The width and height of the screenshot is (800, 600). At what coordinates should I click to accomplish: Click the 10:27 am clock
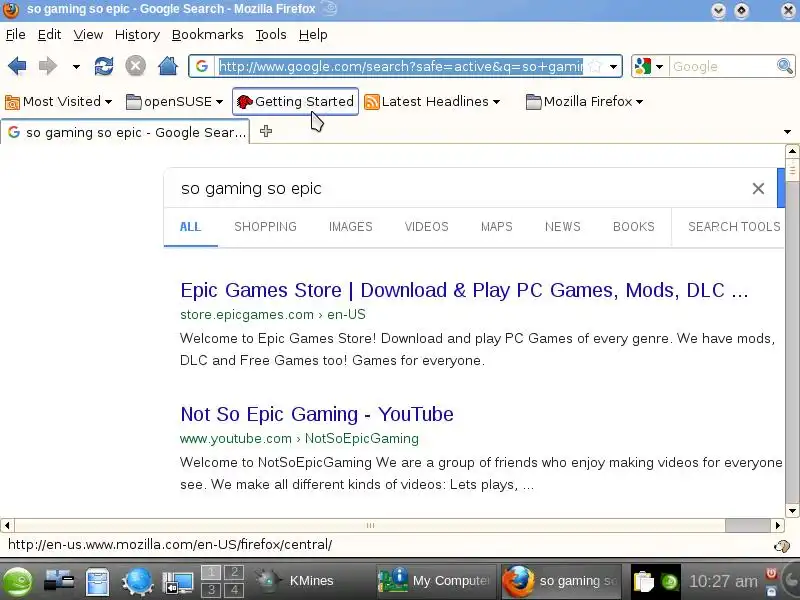click(723, 581)
